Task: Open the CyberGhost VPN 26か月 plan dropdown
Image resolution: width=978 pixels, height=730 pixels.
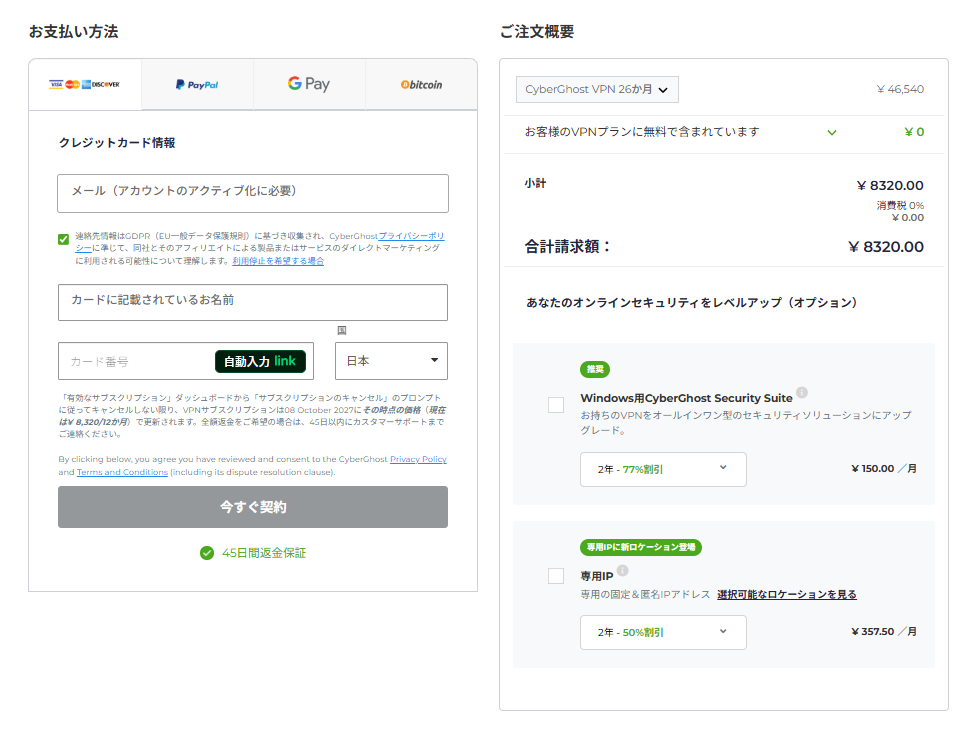Action: 597,89
